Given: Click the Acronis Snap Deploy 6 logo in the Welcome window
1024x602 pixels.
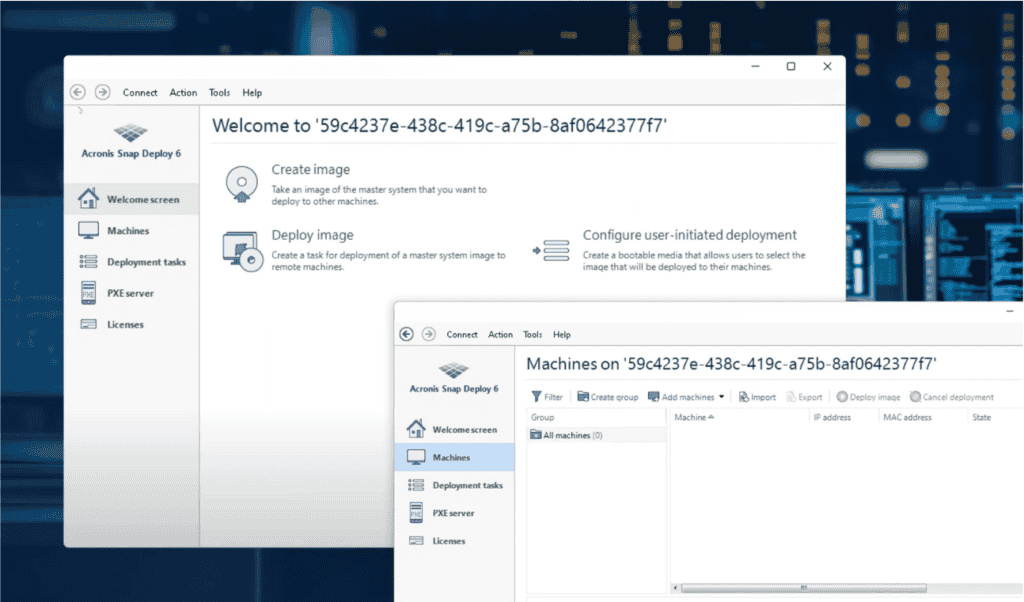Looking at the screenshot, I should coord(131,133).
